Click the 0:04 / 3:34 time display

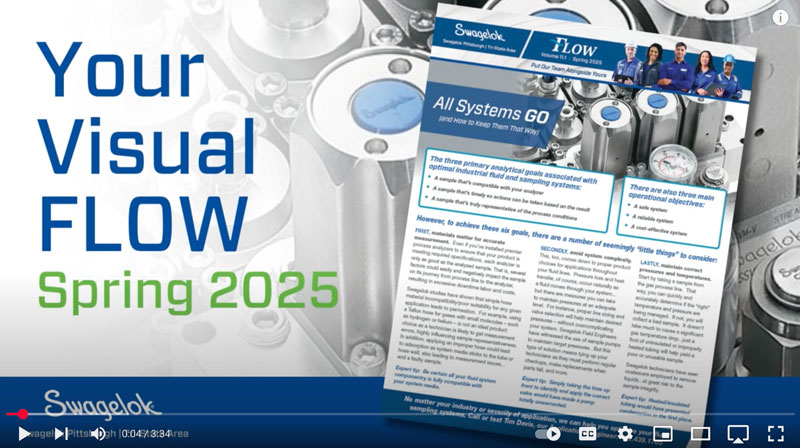(146, 434)
